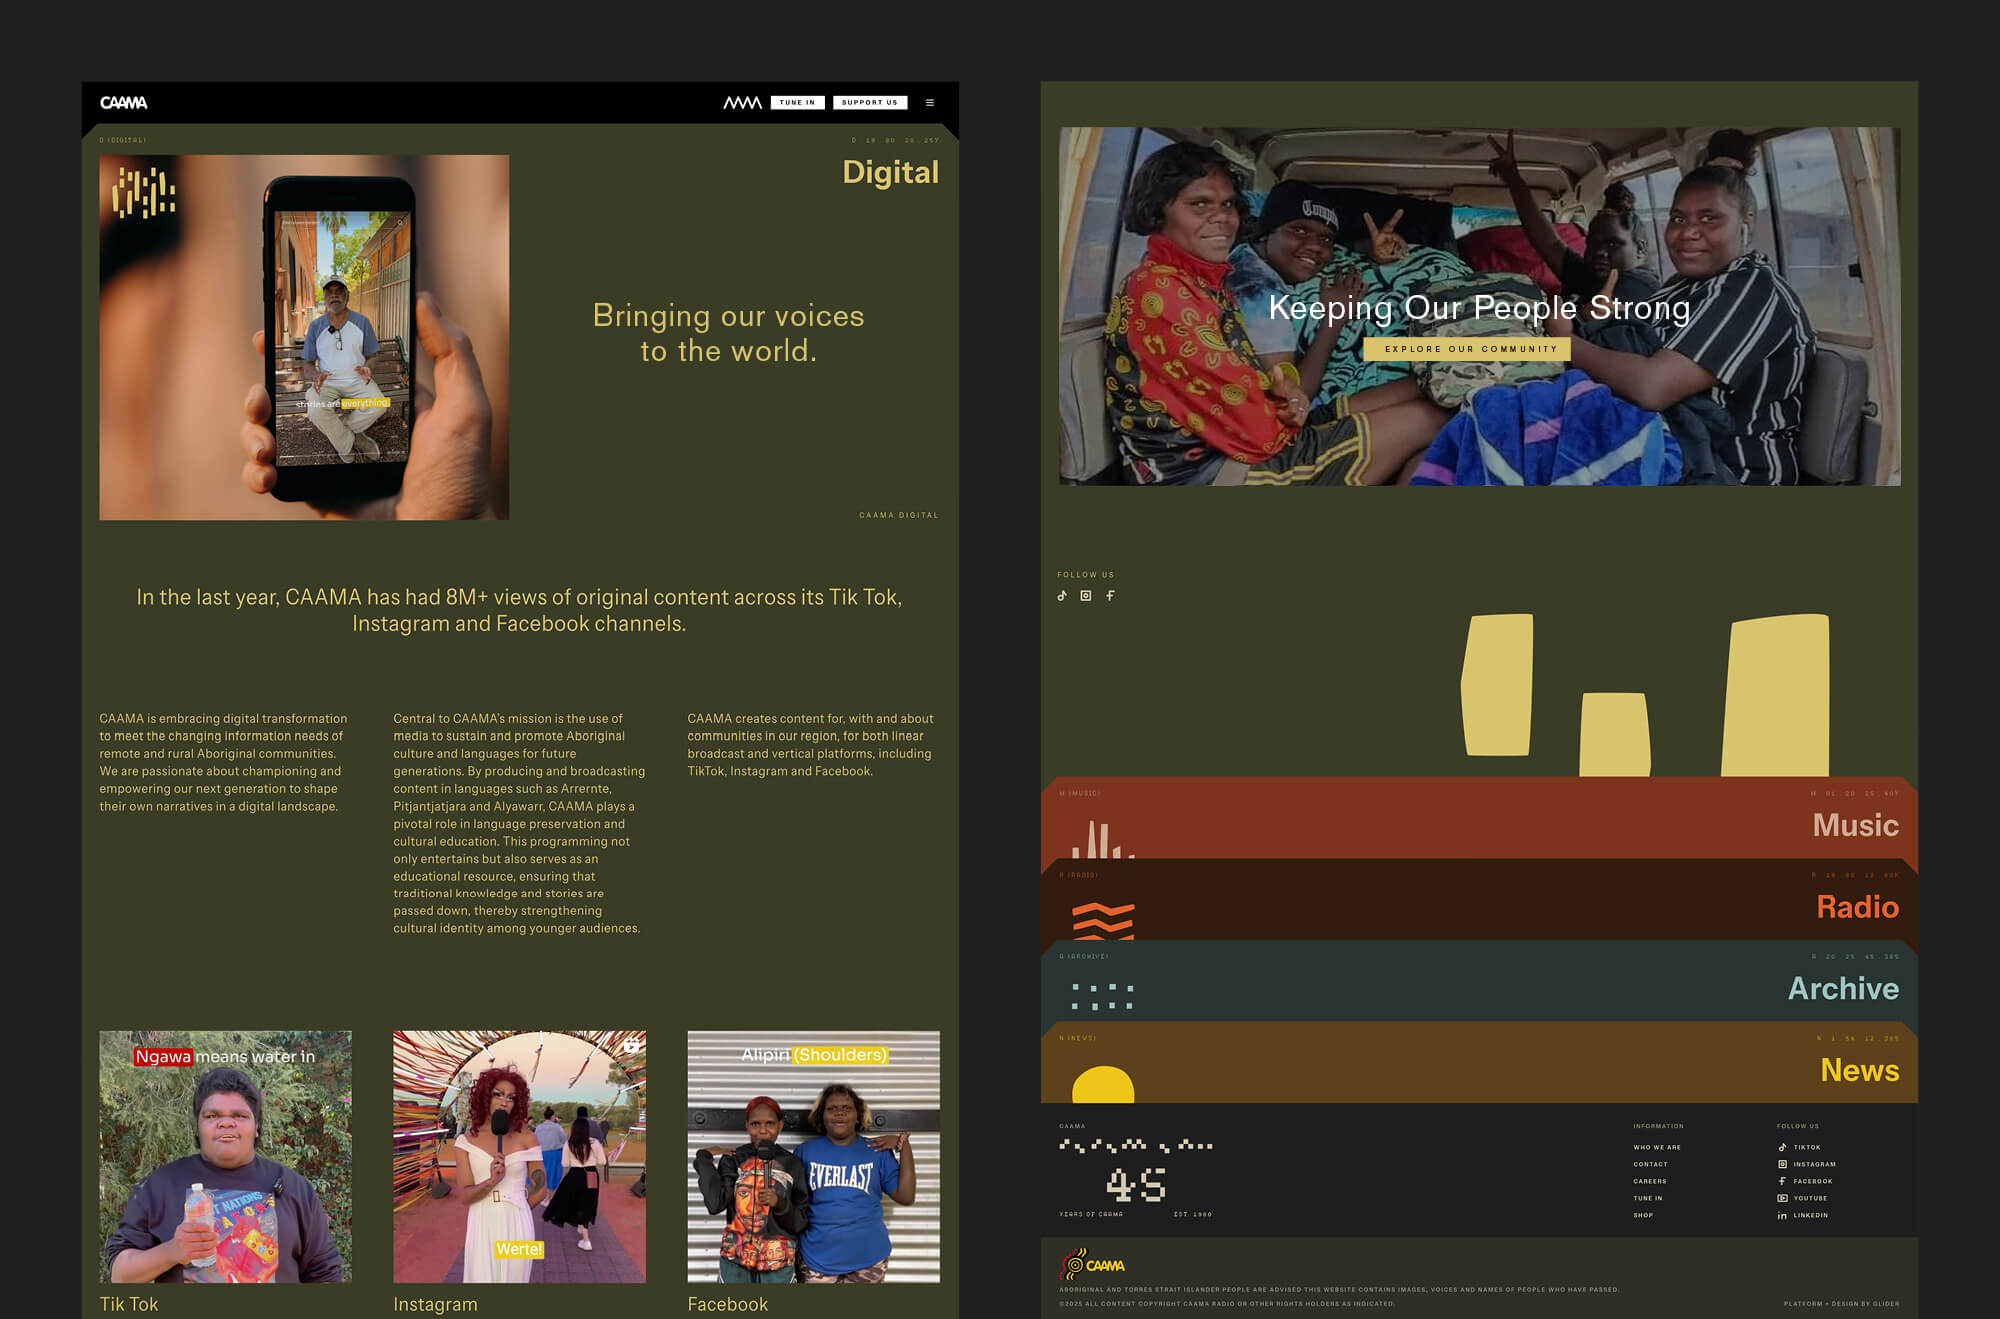Expand the News section tab
The image size is (2000, 1319).
(x=1479, y=1063)
